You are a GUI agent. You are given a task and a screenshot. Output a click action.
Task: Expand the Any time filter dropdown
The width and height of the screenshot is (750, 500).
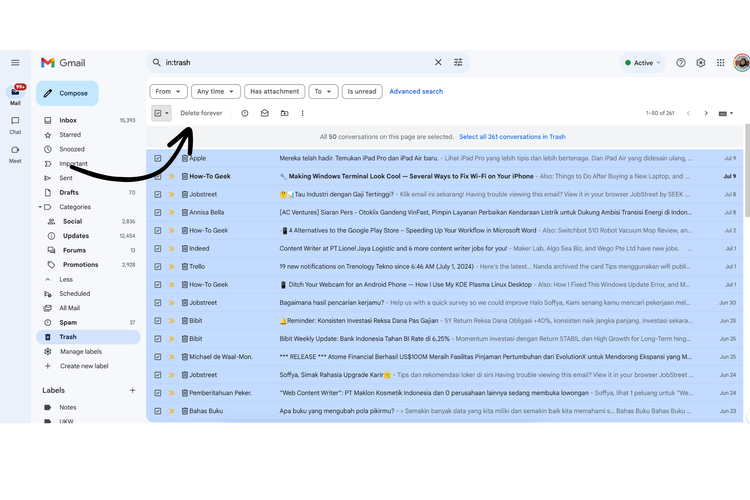click(x=216, y=91)
